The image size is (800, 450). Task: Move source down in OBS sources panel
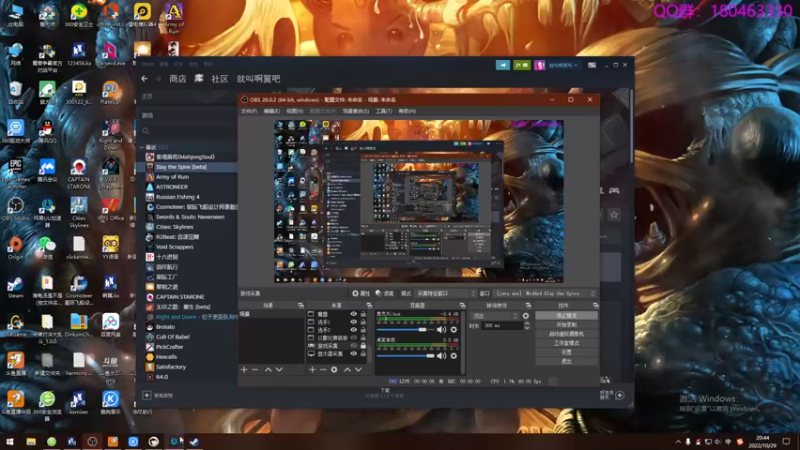pos(358,369)
